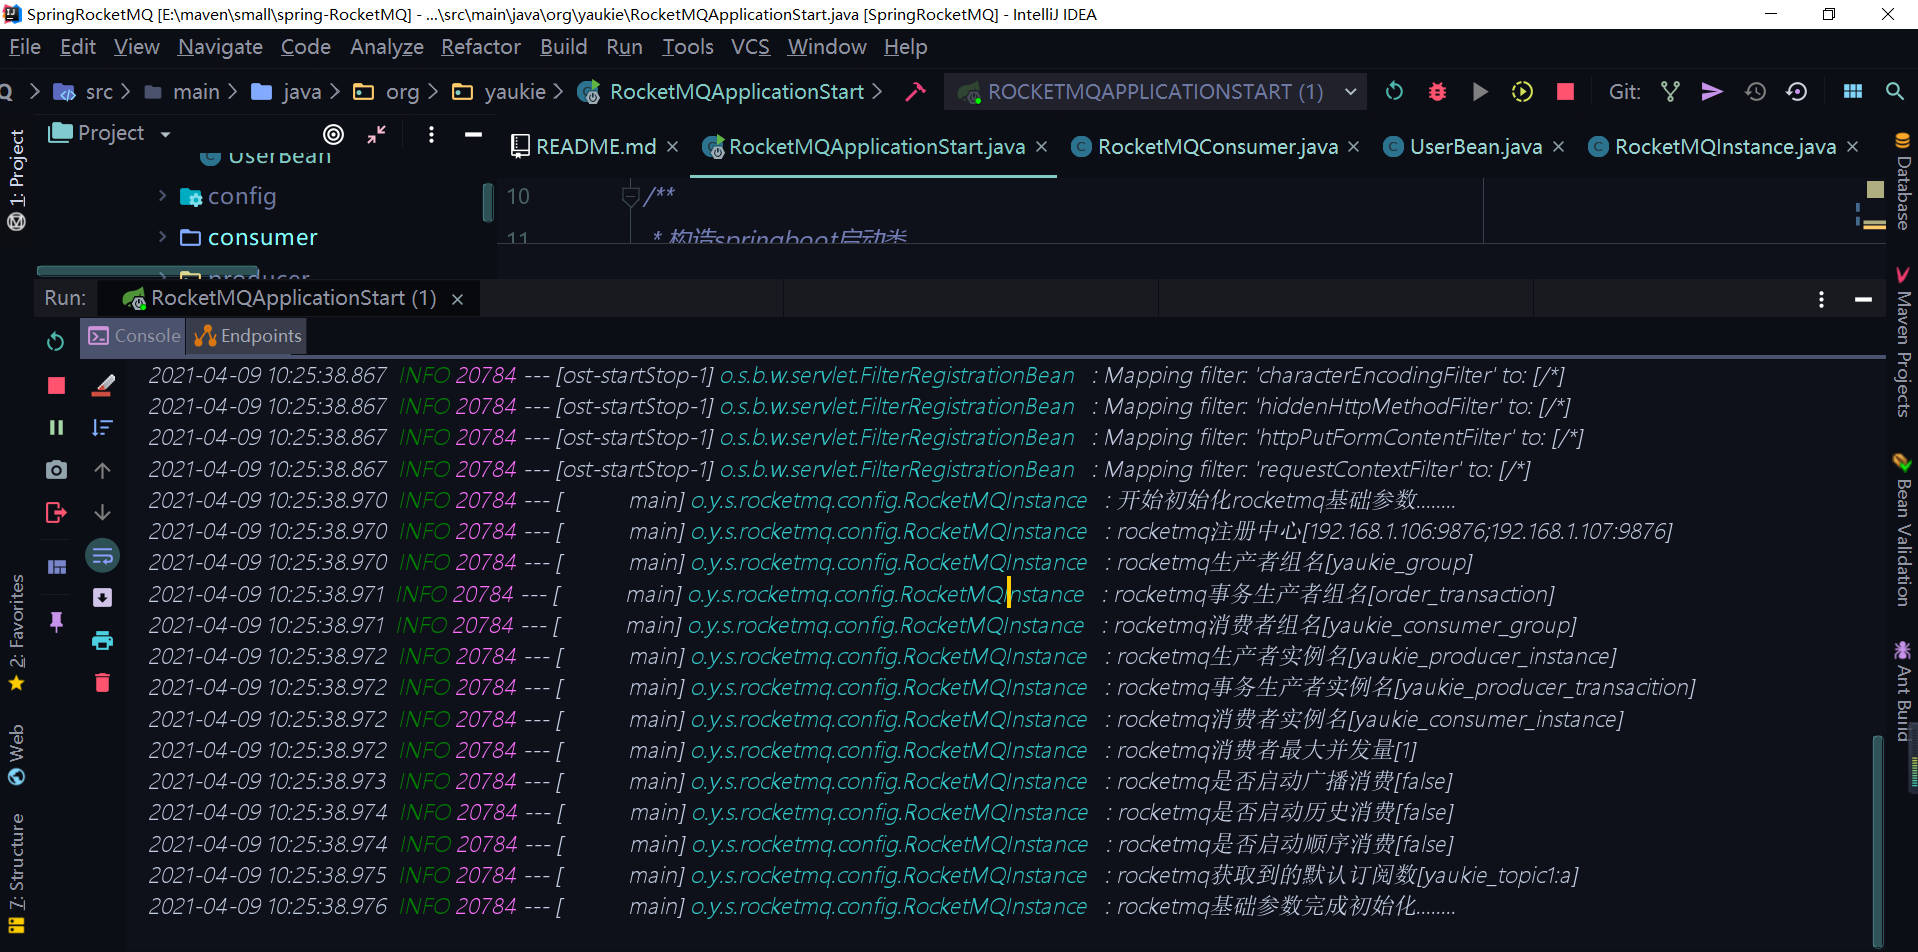
Task: Open the Run panel options menu
Action: (x=1821, y=299)
